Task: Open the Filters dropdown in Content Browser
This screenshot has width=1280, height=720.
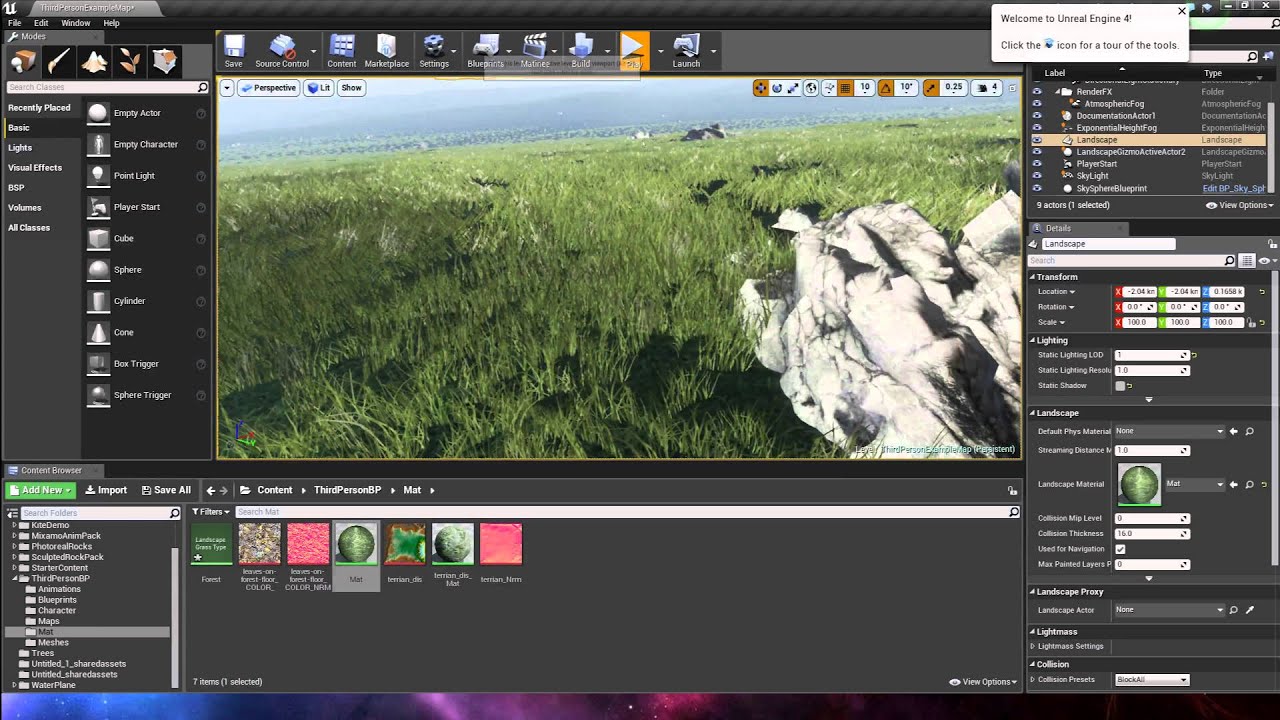Action: pyautogui.click(x=211, y=512)
